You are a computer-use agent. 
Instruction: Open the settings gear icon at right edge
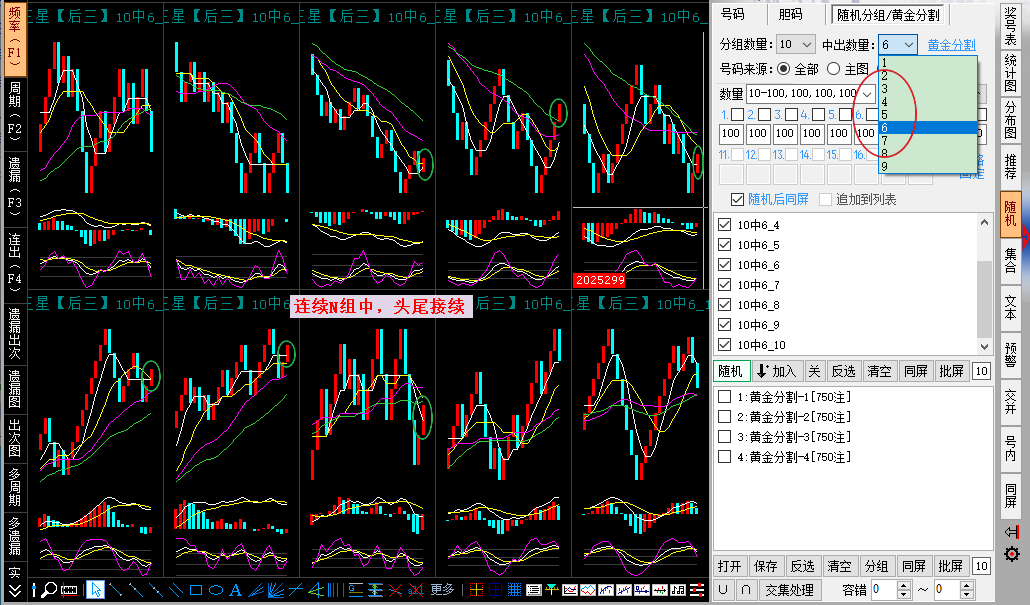tap(1012, 554)
